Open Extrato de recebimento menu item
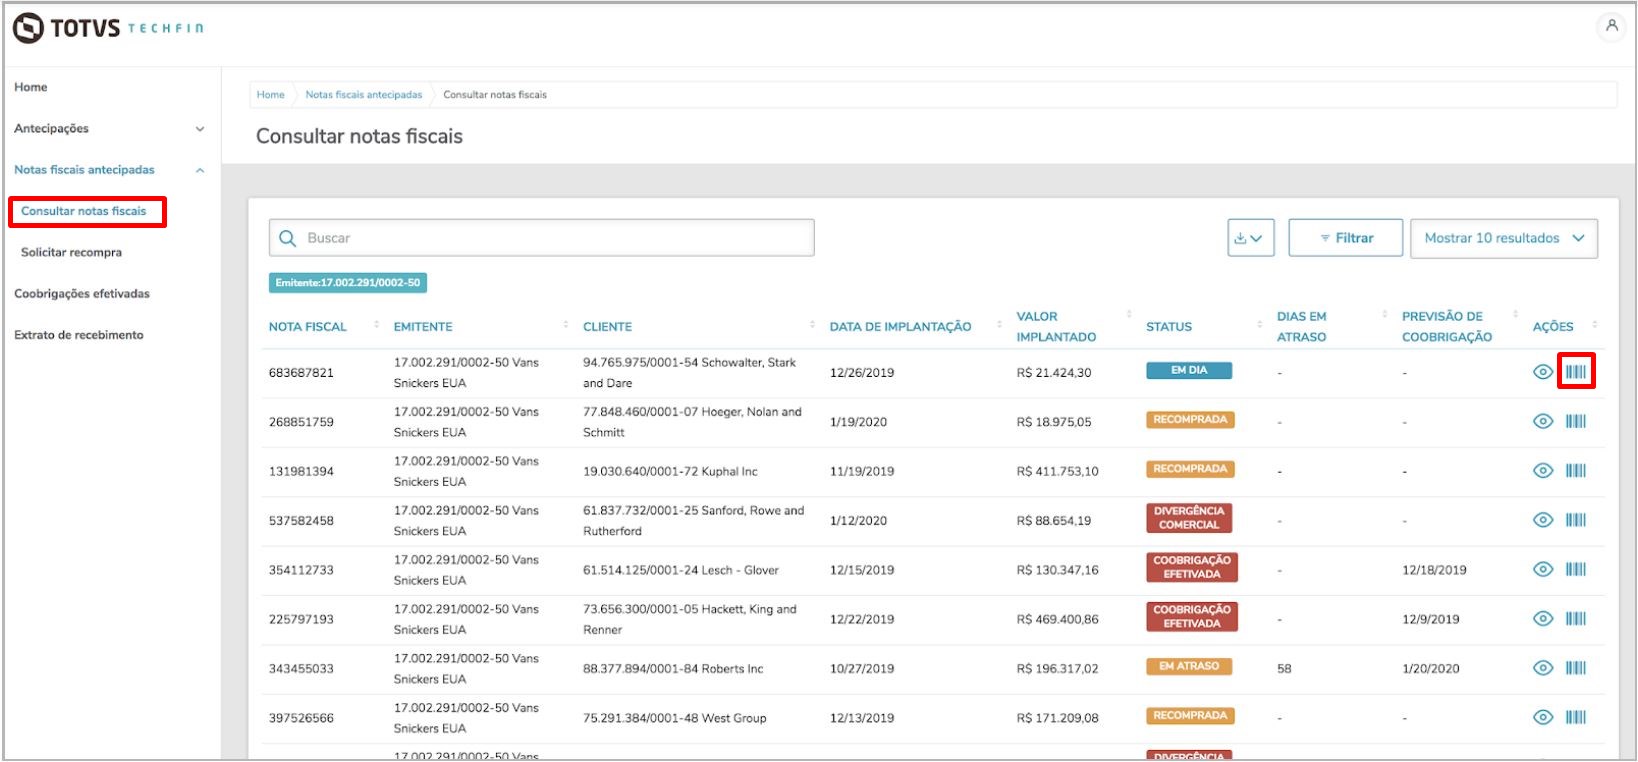 (79, 335)
